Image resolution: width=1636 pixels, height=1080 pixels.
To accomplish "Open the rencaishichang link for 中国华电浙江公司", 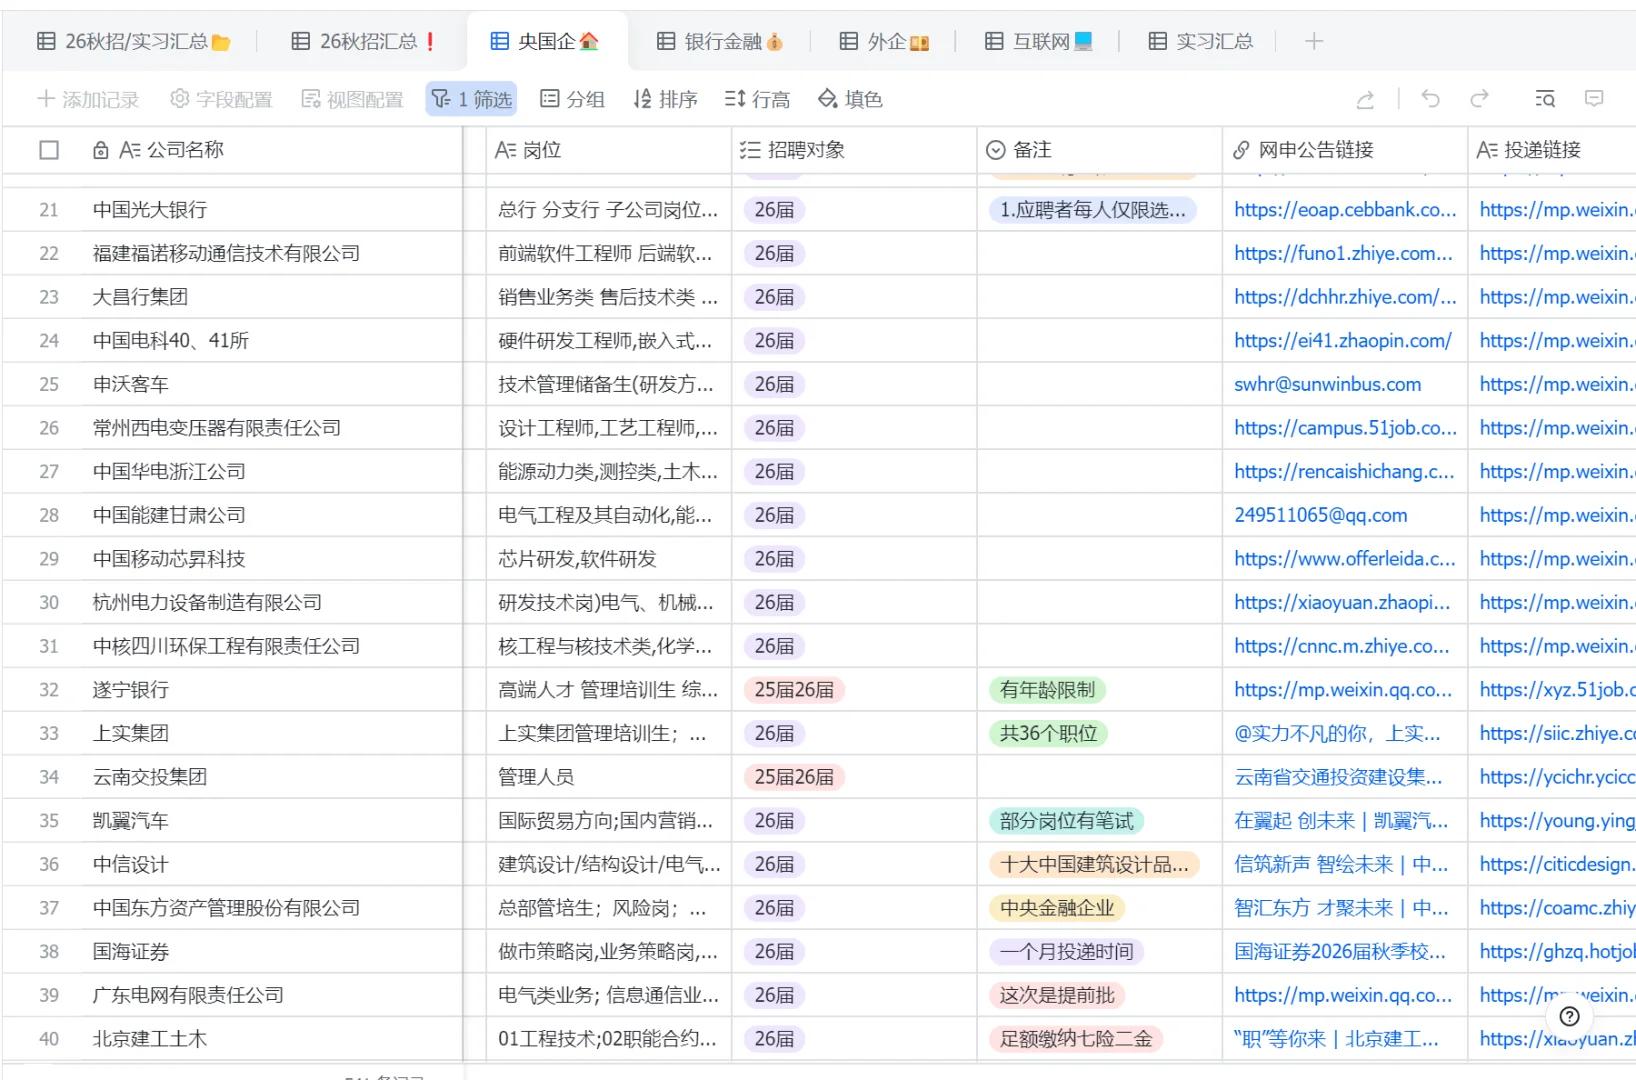I will coord(1344,472).
